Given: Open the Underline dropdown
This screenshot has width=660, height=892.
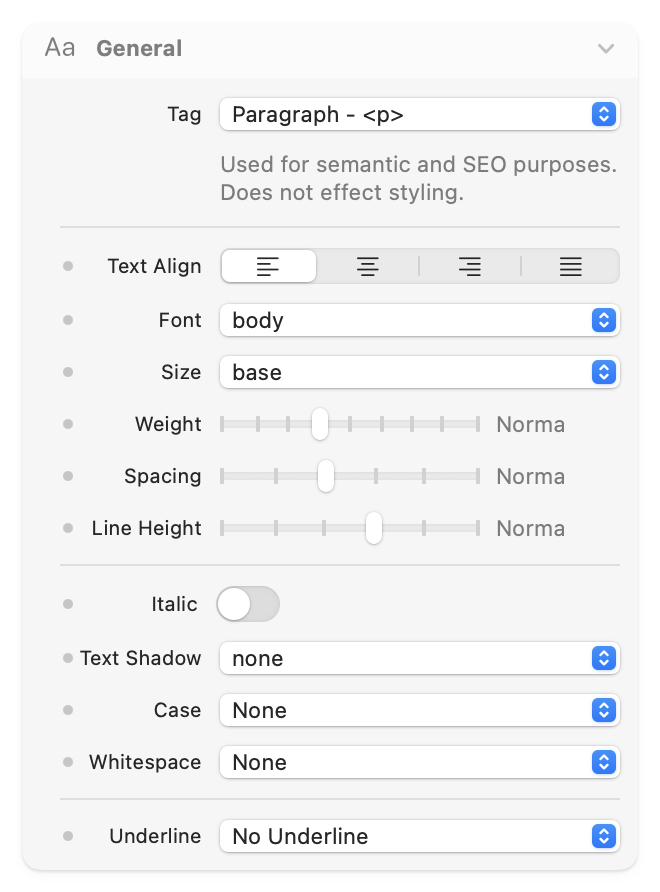Looking at the screenshot, I should pyautogui.click(x=419, y=836).
